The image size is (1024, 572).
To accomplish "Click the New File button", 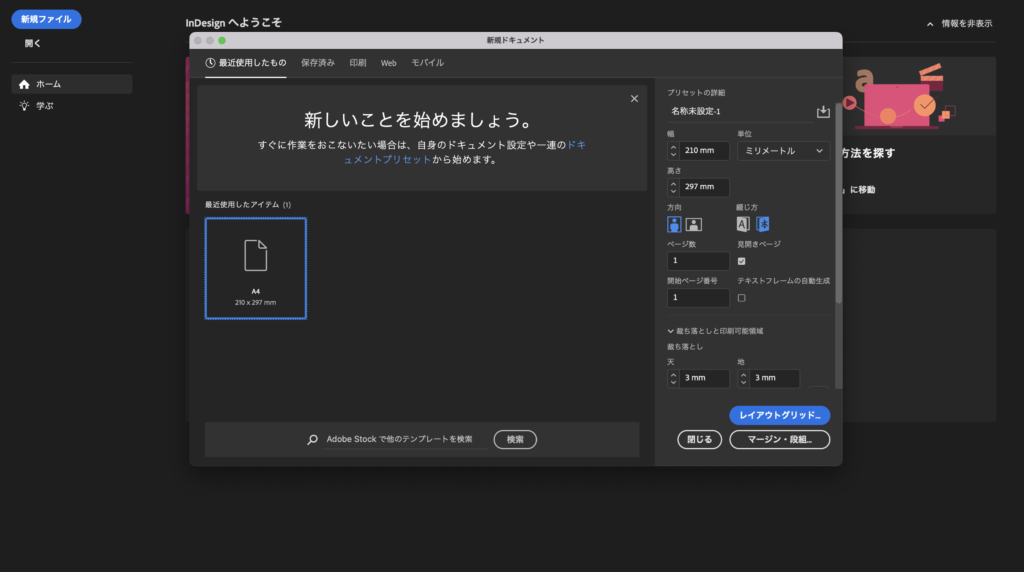I will coord(46,20).
